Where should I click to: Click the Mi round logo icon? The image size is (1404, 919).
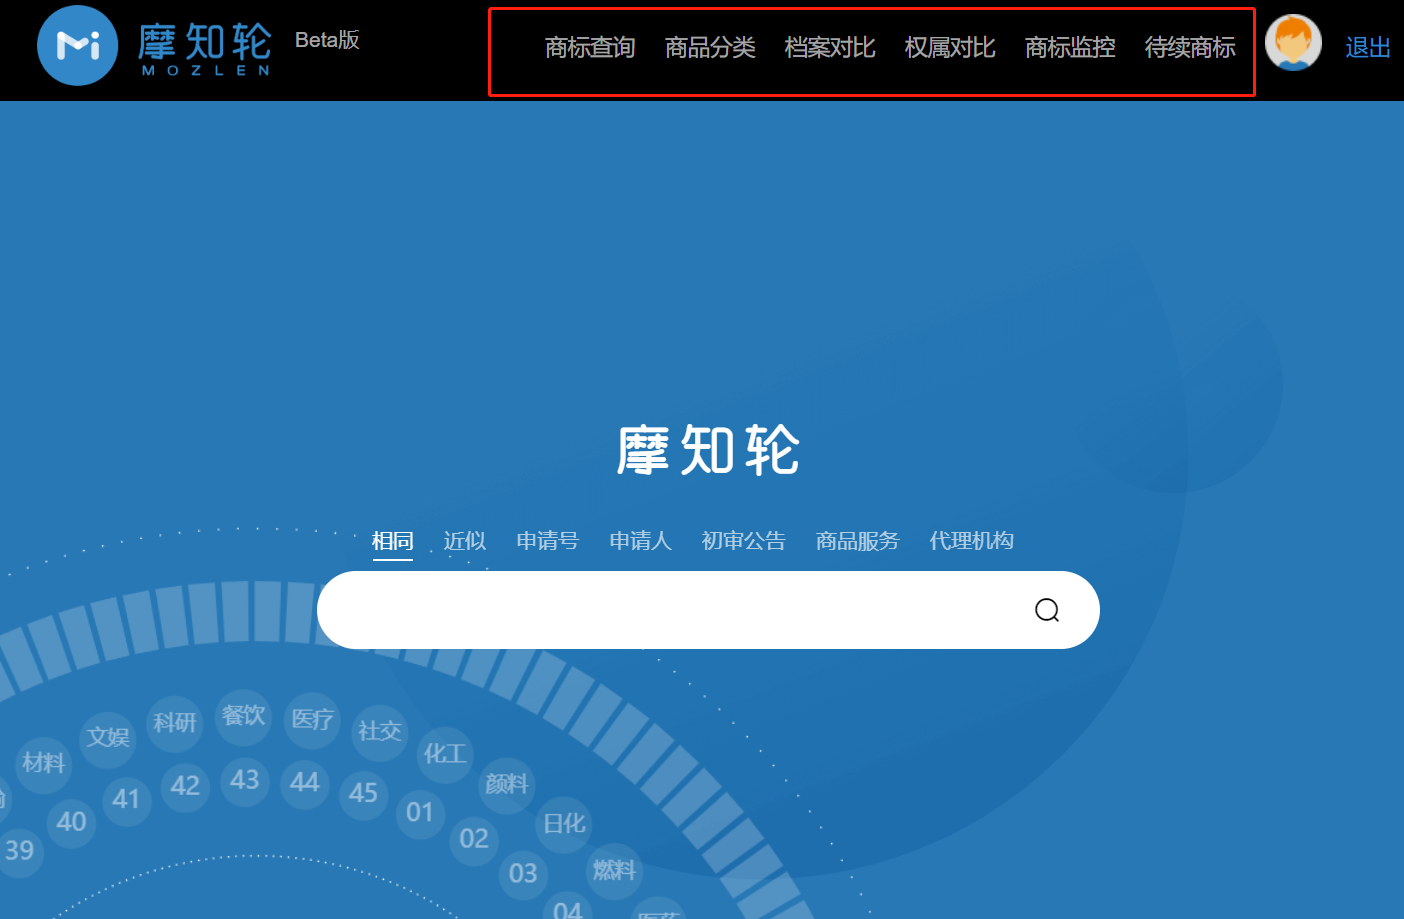point(78,46)
